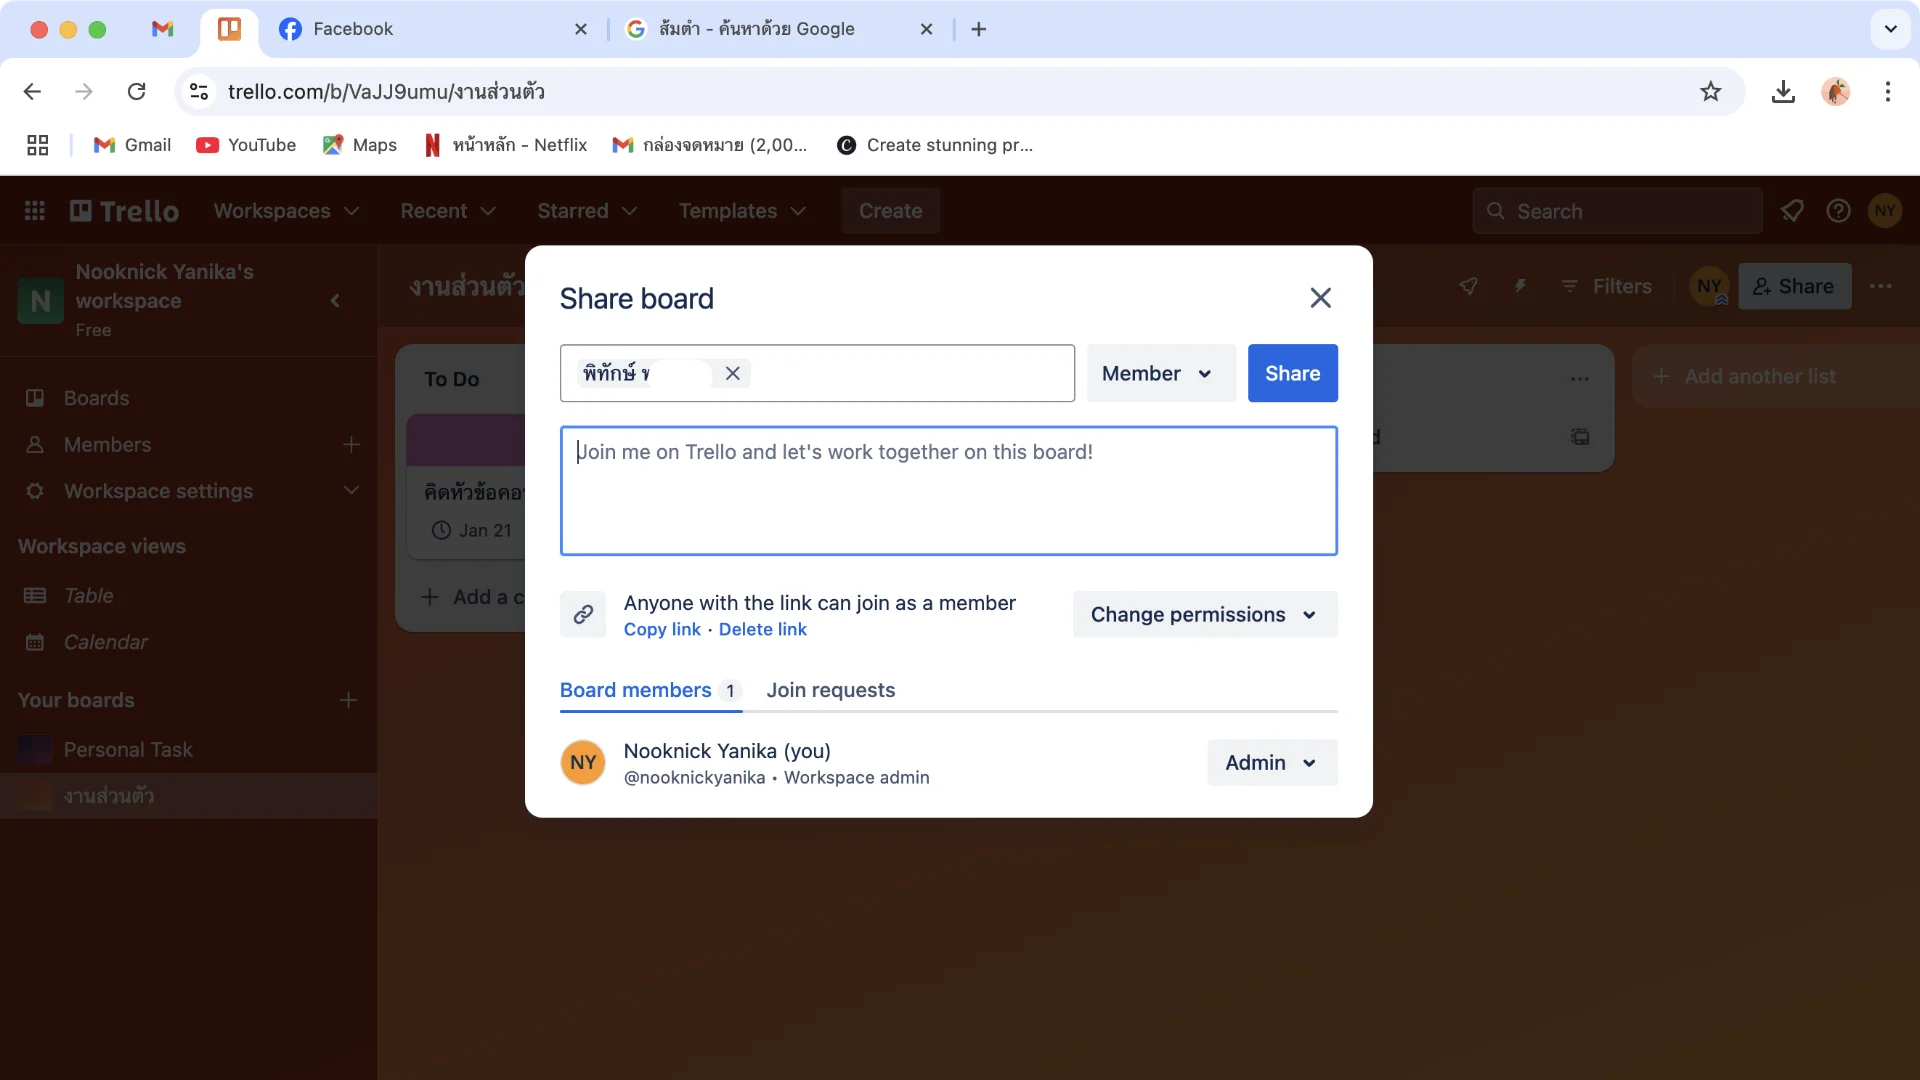Bookmark this page with the star icon
The image size is (1920, 1080).
coord(1710,92)
